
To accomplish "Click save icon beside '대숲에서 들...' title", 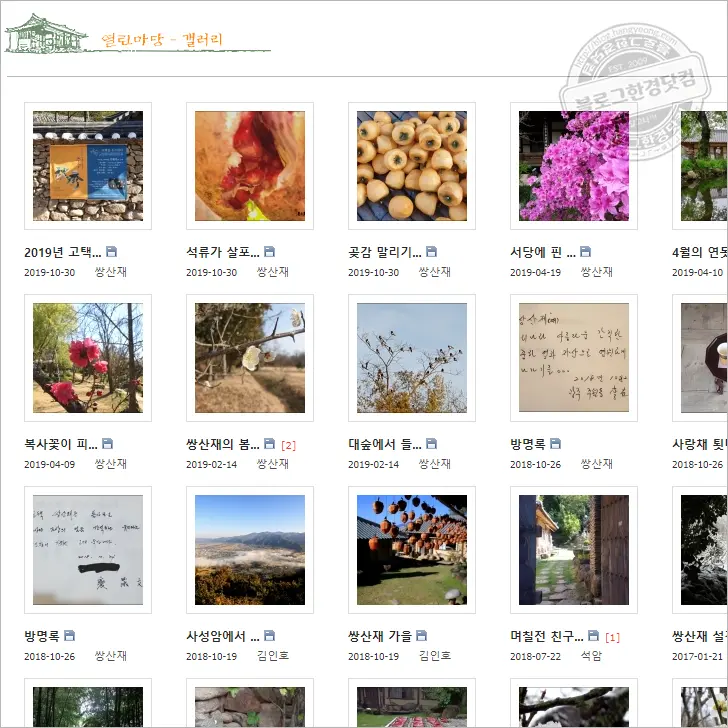I will [x=431, y=443].
